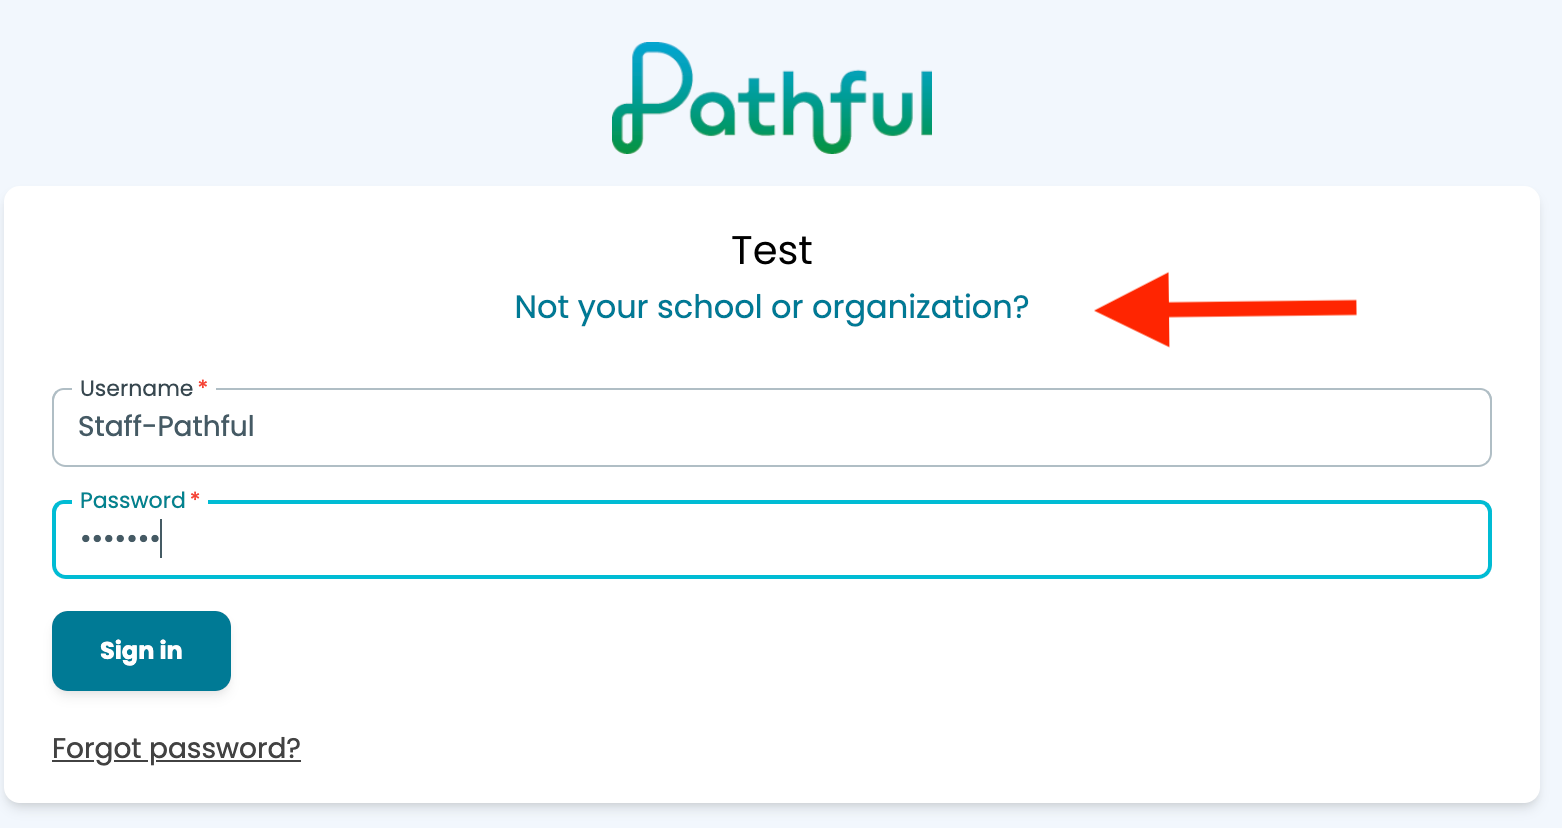
Task: Focus the Username input field
Action: (x=771, y=427)
